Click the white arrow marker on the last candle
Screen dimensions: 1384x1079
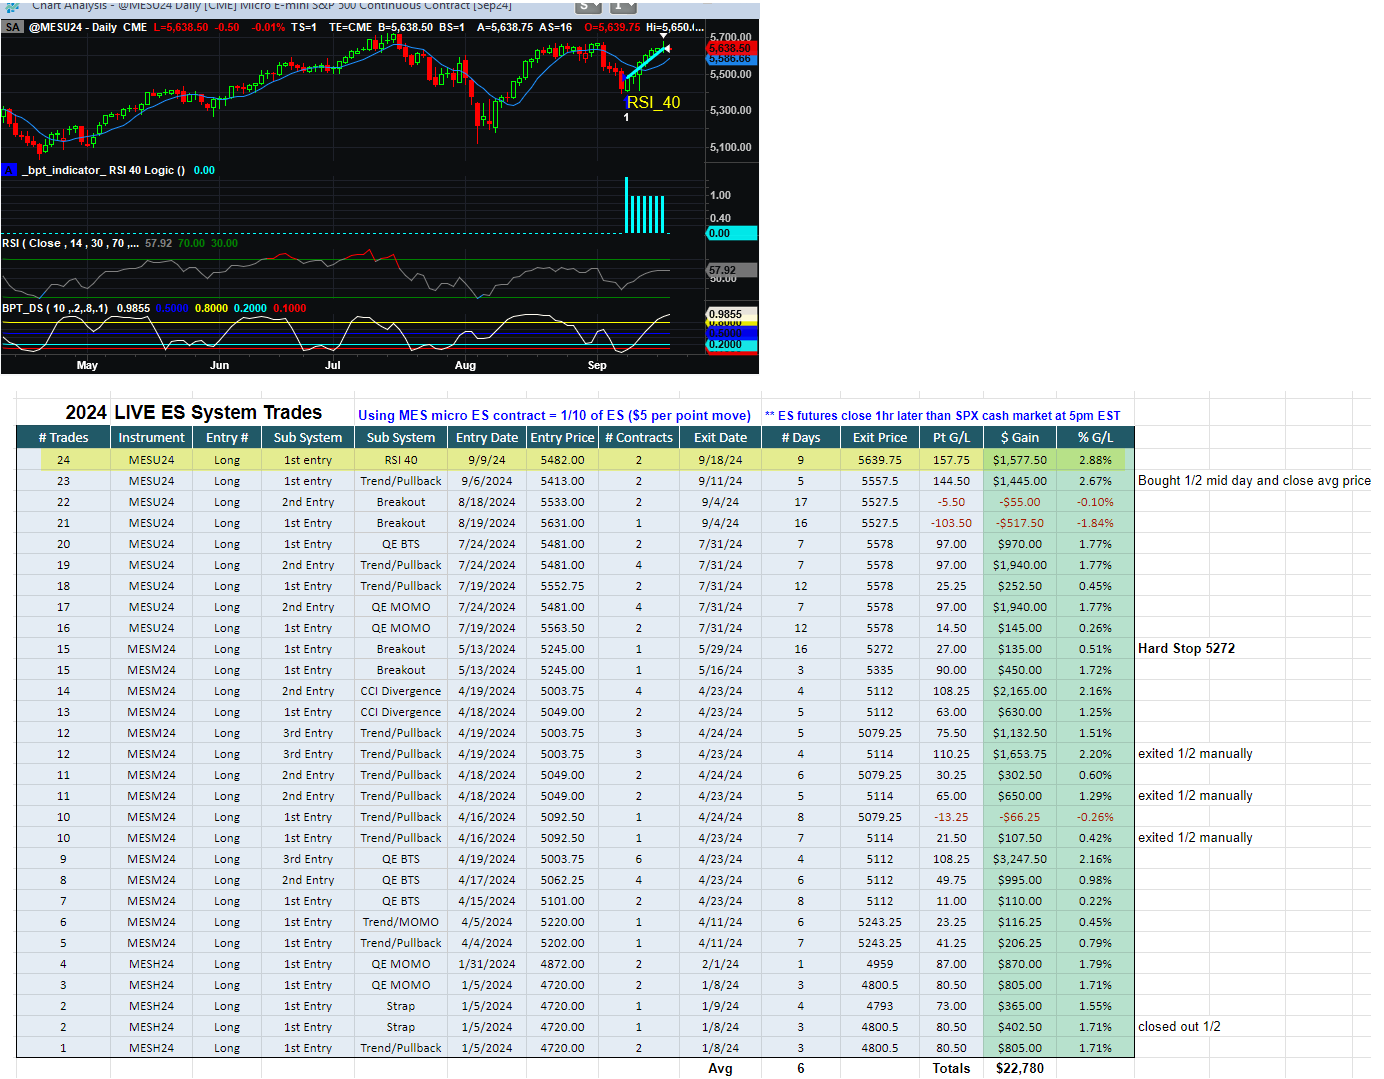pos(666,48)
